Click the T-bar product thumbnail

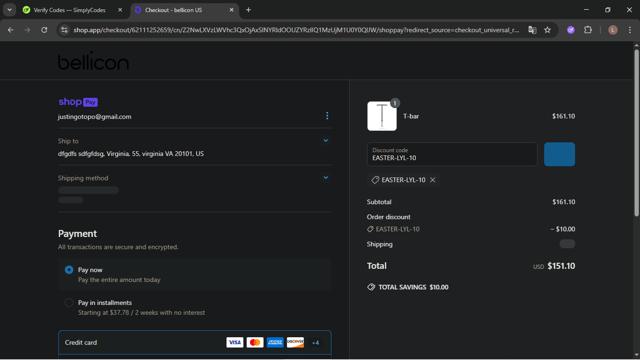pyautogui.click(x=382, y=116)
